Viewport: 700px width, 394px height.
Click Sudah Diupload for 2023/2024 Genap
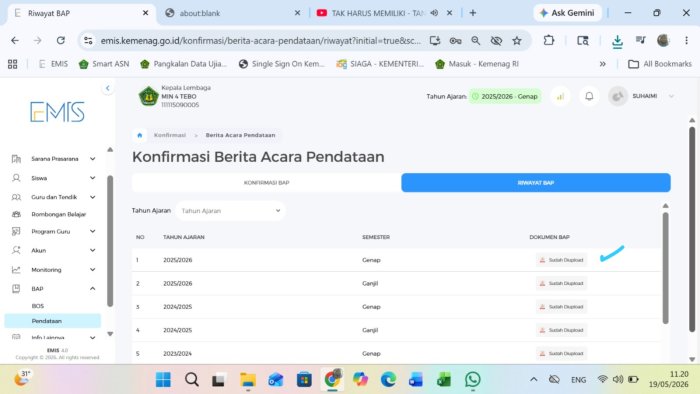click(562, 353)
